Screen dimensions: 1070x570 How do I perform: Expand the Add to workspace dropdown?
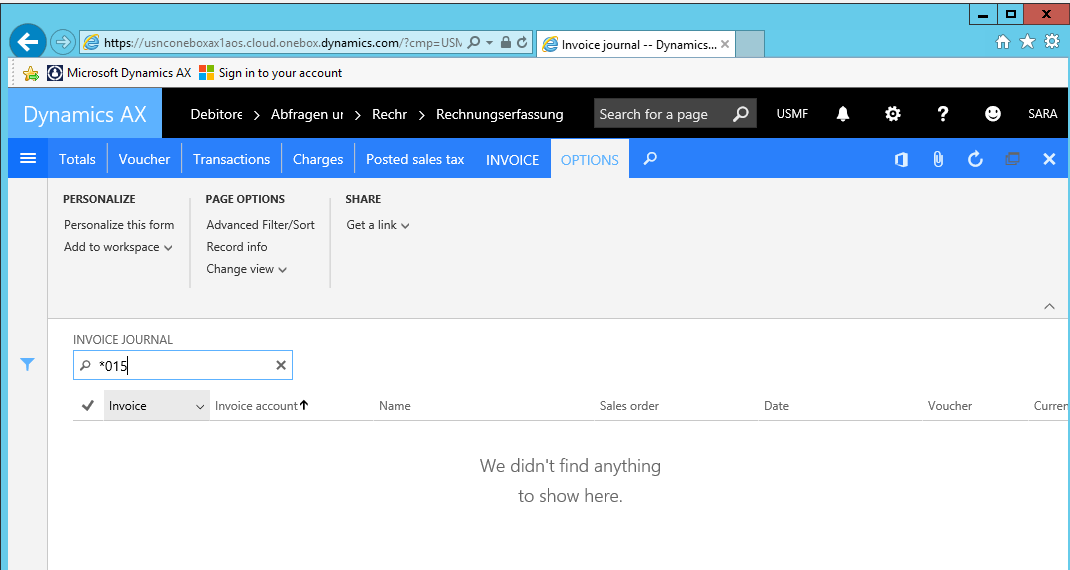(118, 247)
